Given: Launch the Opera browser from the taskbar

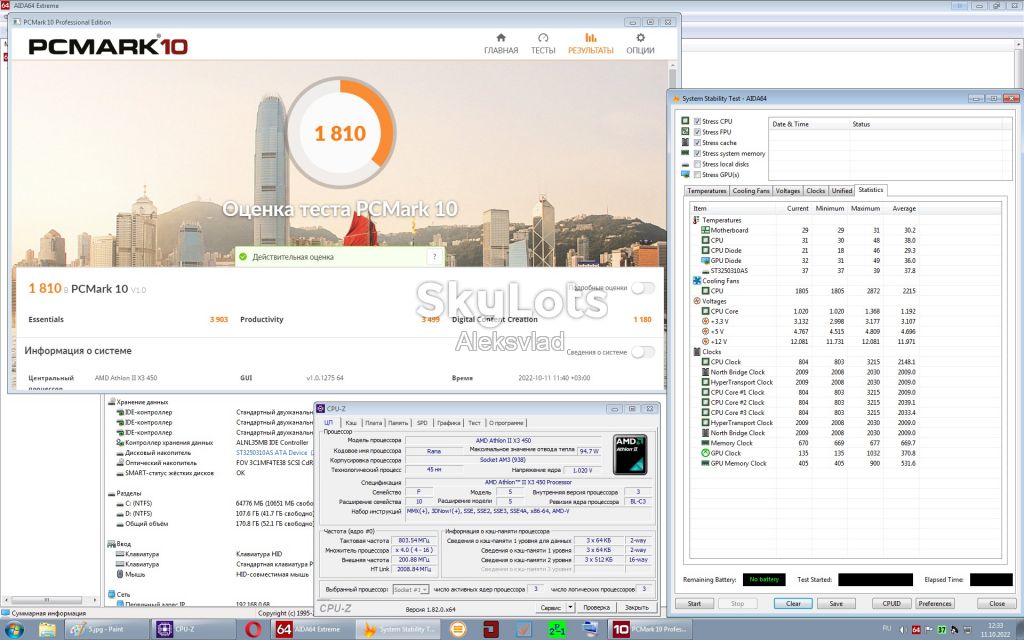Looking at the screenshot, I should click(253, 630).
